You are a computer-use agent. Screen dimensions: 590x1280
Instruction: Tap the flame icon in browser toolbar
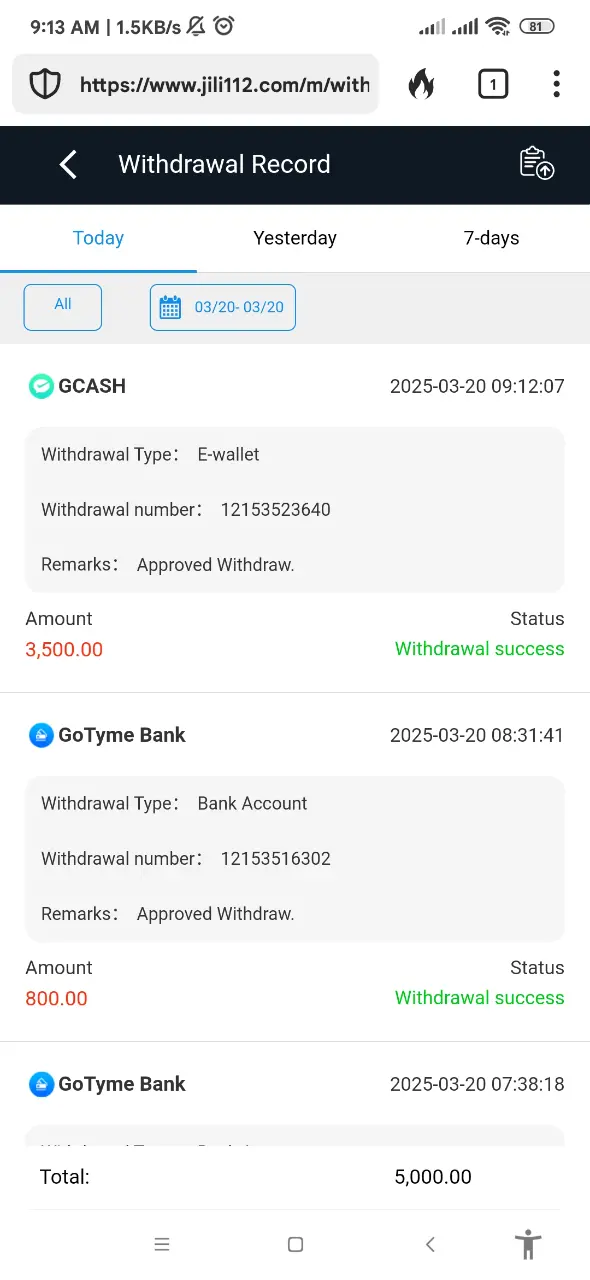[422, 85]
